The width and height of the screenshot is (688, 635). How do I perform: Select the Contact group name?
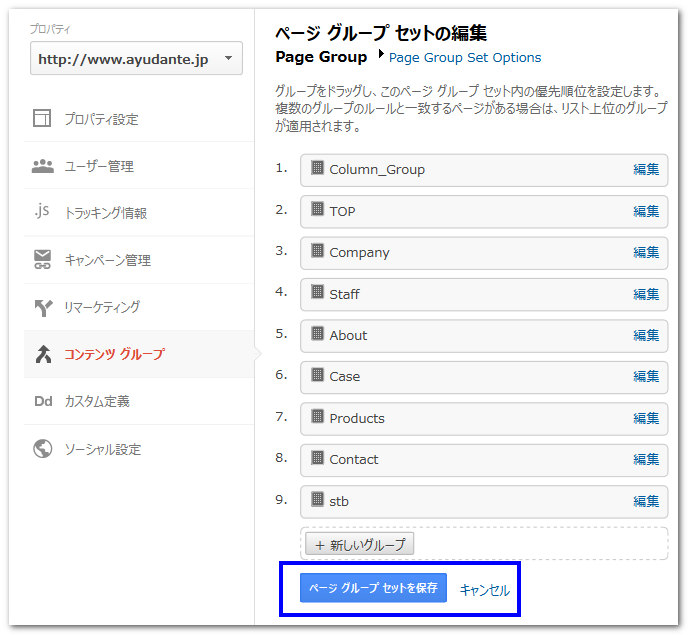pyautogui.click(x=354, y=459)
